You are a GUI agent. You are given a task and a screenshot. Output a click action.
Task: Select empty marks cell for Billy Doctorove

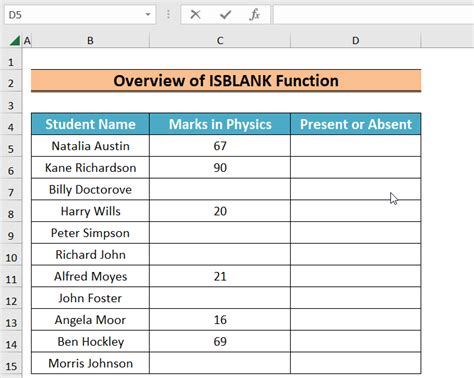click(x=220, y=189)
